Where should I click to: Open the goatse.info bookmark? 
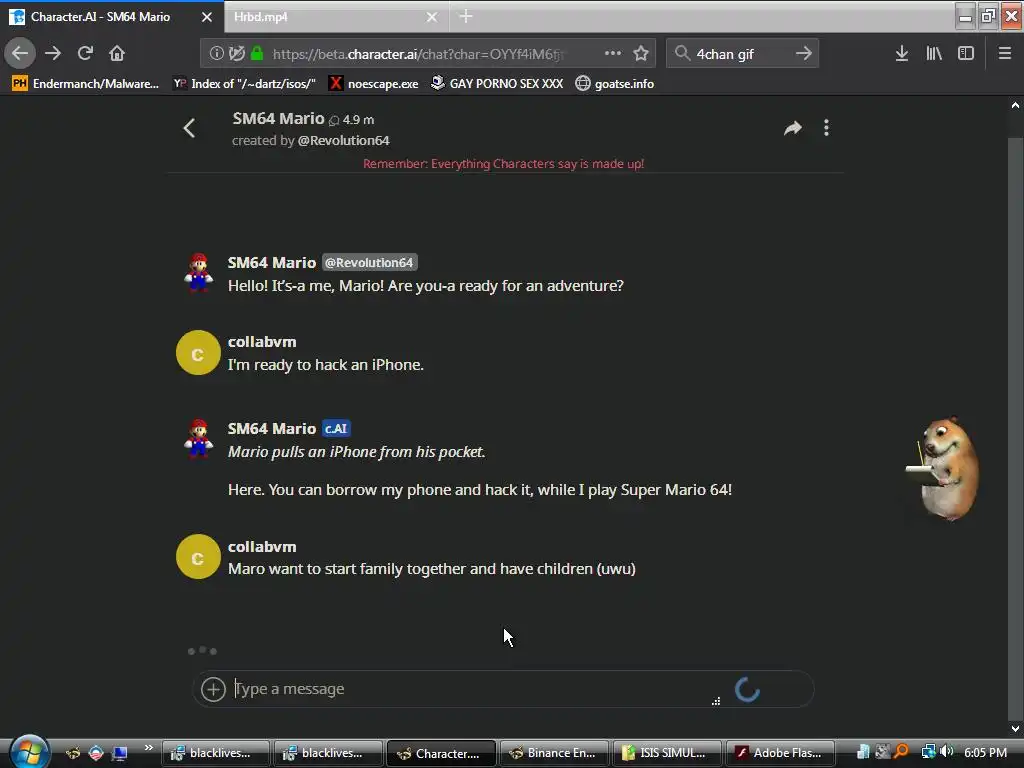tap(615, 84)
